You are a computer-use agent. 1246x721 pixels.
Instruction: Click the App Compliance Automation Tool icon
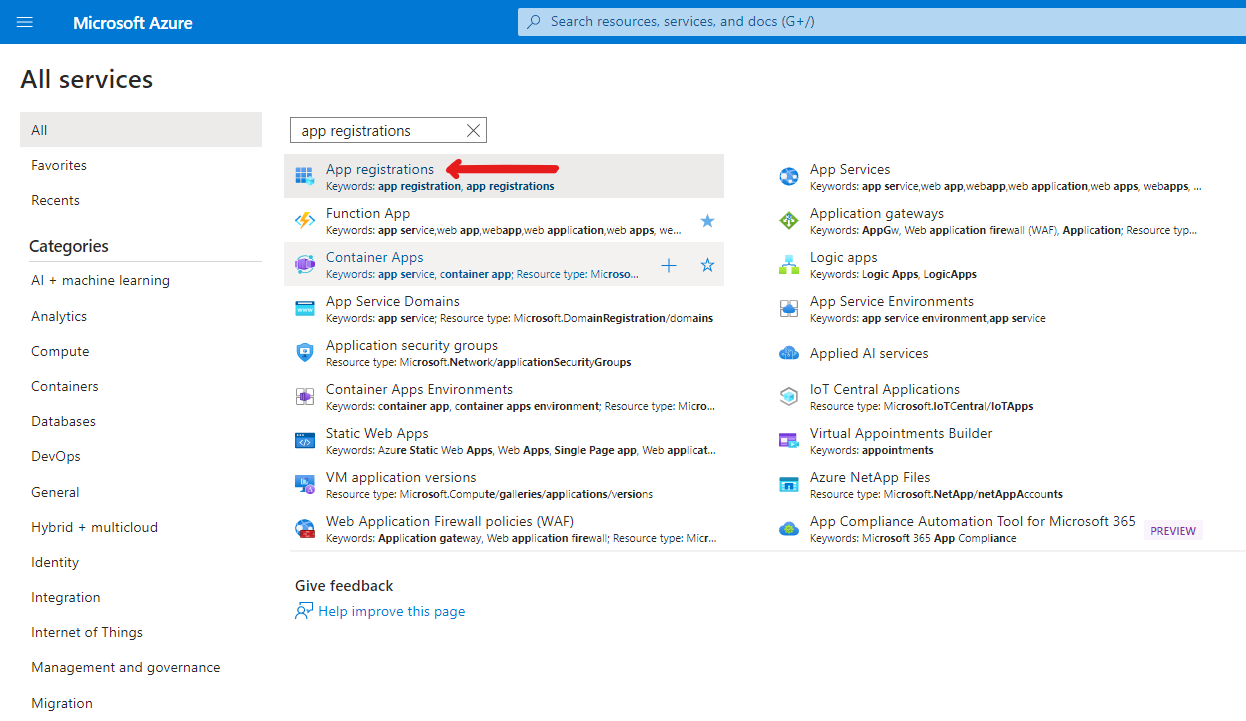coord(789,529)
